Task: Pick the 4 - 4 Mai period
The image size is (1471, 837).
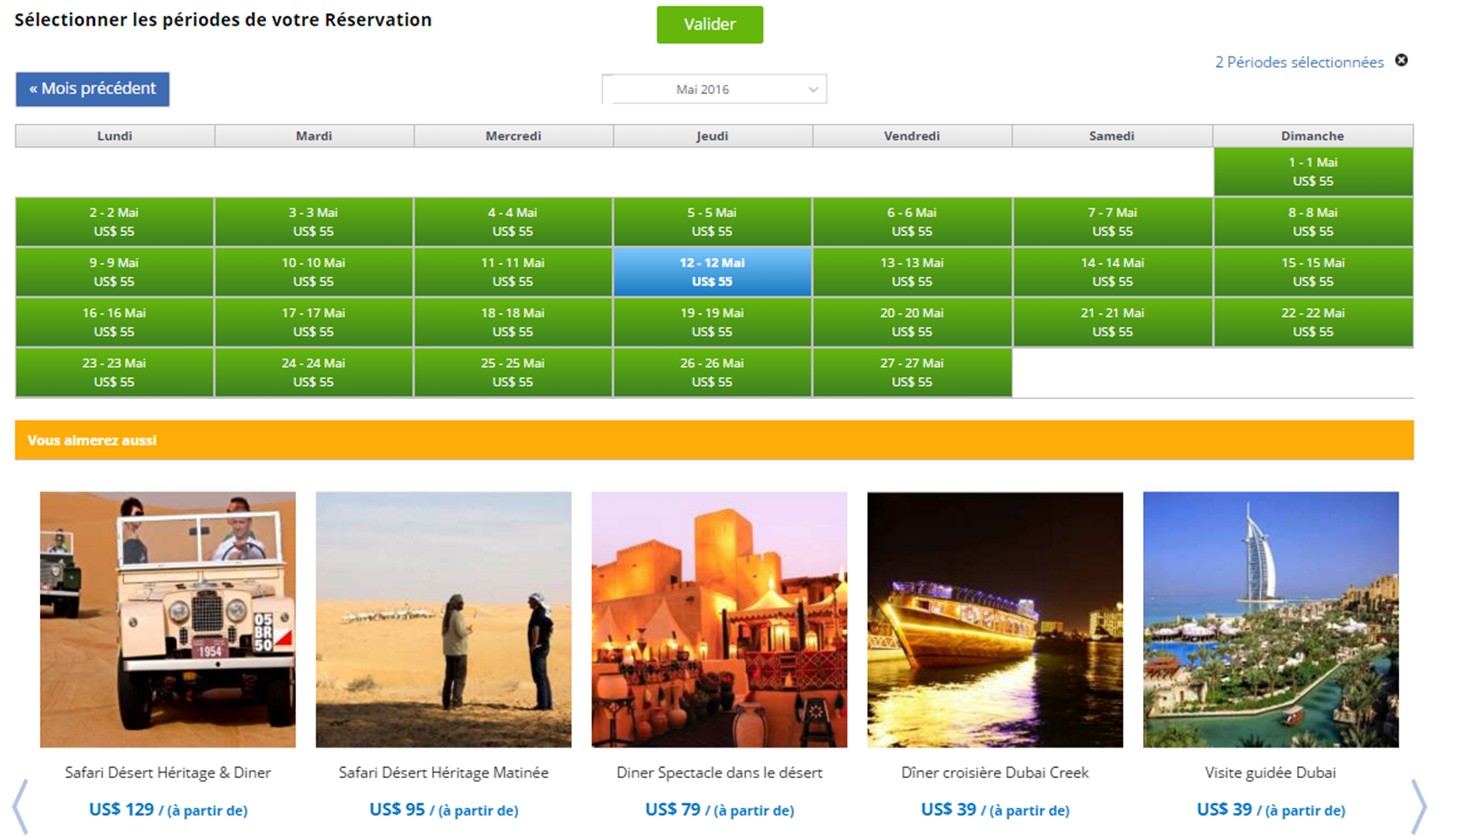Action: pos(513,222)
